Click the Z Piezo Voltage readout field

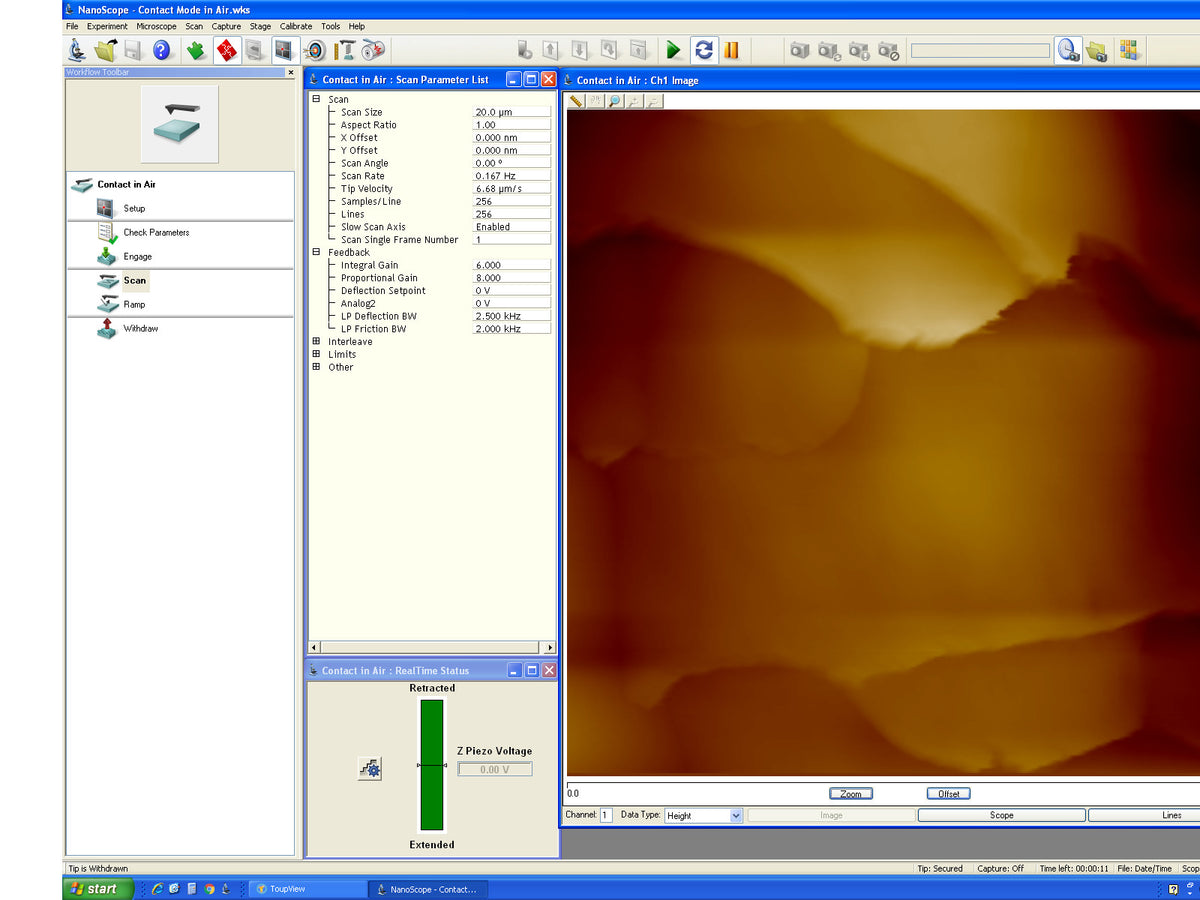495,769
